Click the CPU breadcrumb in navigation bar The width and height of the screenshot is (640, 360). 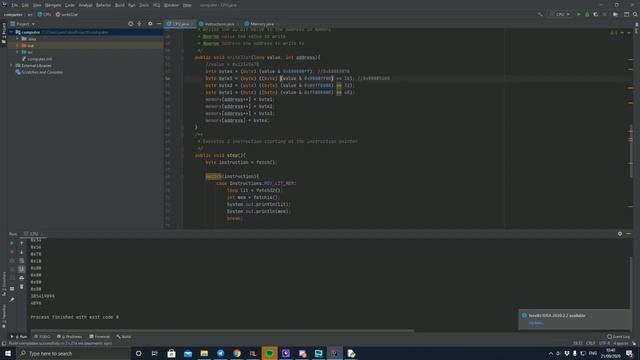pos(44,14)
